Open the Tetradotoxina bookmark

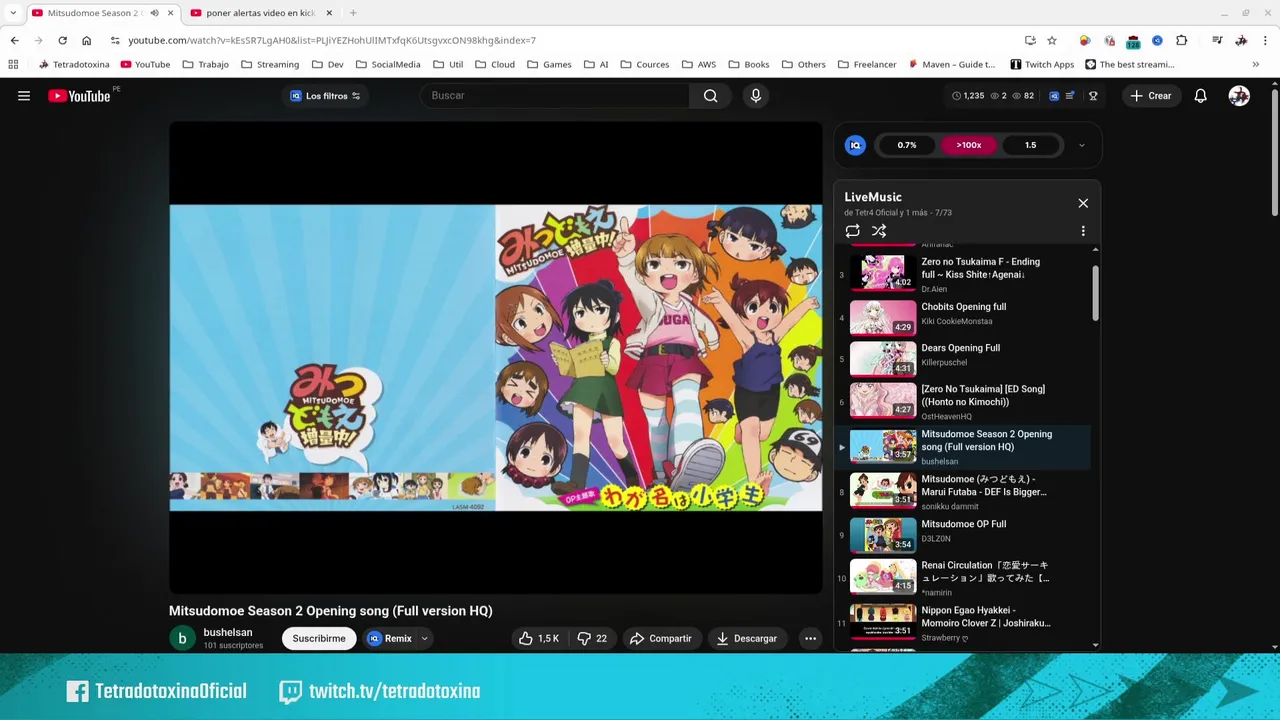[x=73, y=64]
